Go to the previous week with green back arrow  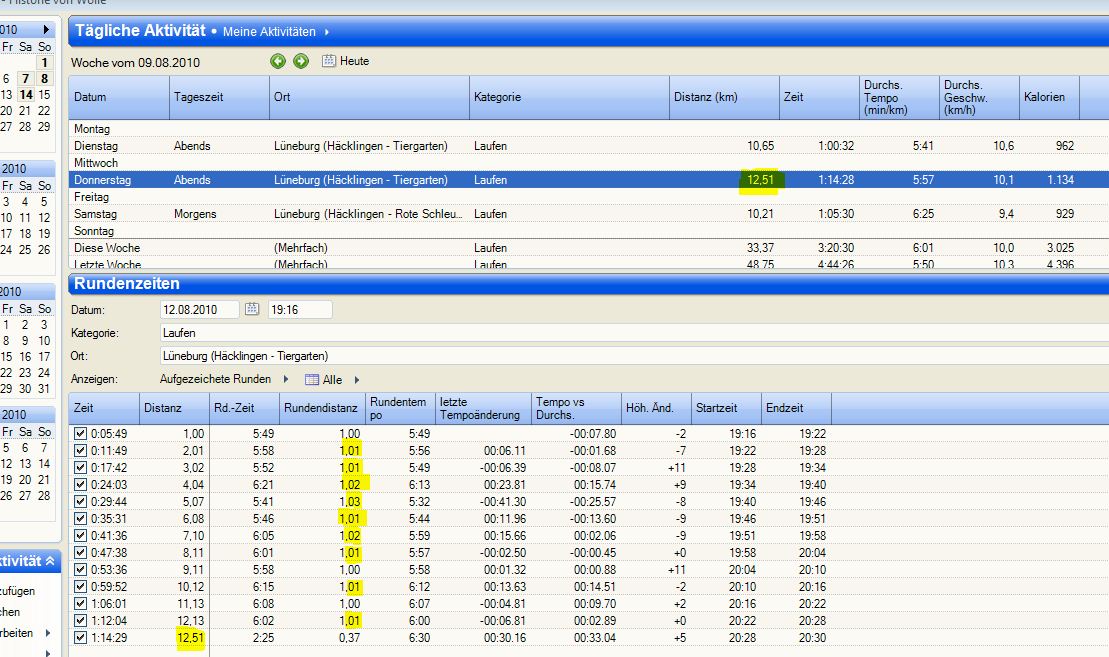[278, 61]
